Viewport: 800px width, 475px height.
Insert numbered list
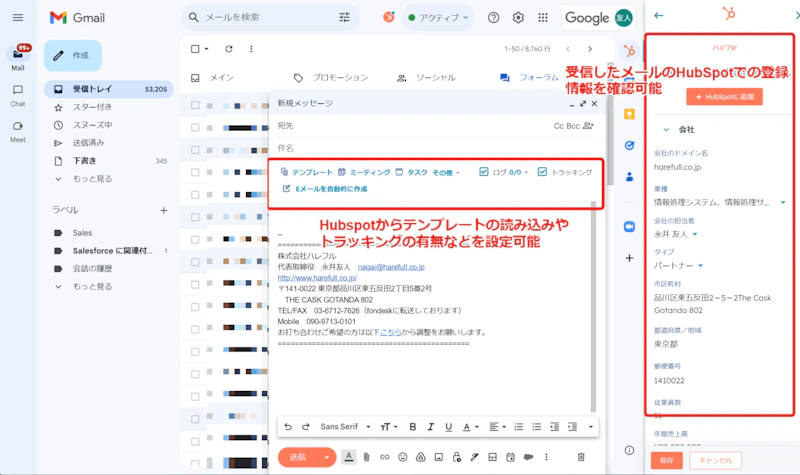tap(518, 427)
